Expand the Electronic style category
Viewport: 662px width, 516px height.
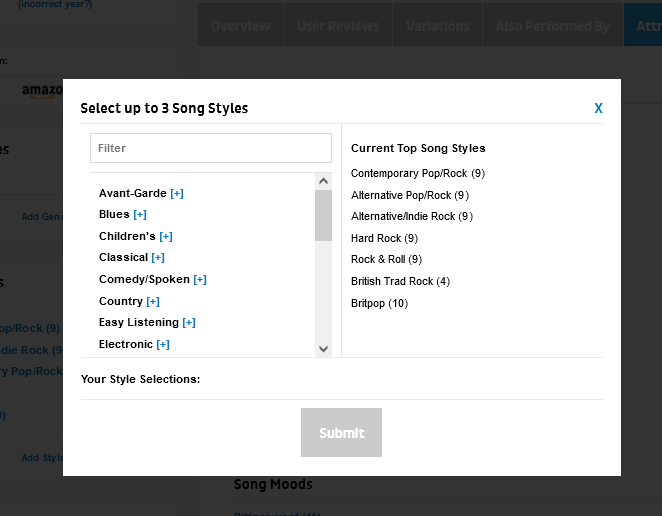163,345
